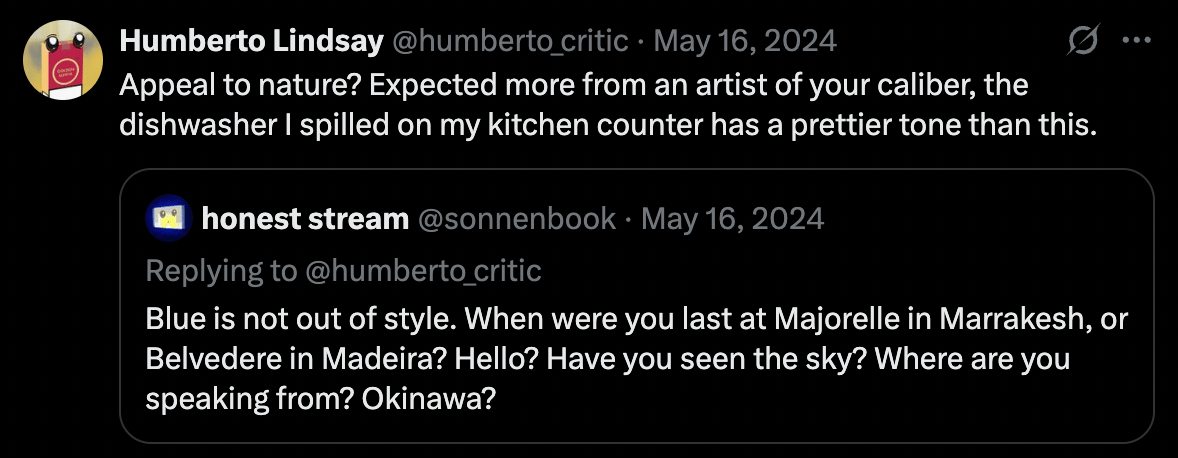Image resolution: width=1178 pixels, height=458 pixels.
Task: Click the "Replying to" label text
Action: click(x=222, y=271)
